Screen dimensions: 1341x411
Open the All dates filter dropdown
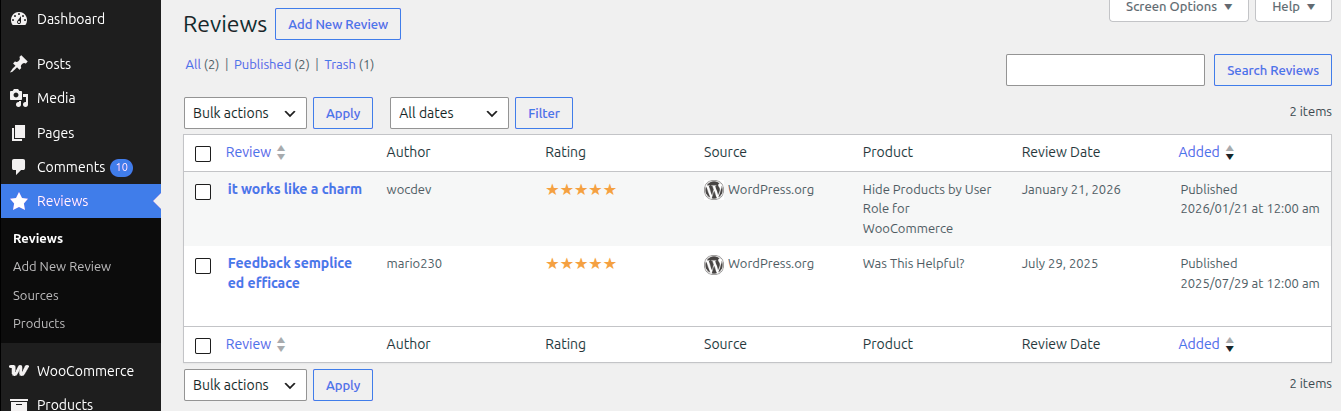[449, 113]
